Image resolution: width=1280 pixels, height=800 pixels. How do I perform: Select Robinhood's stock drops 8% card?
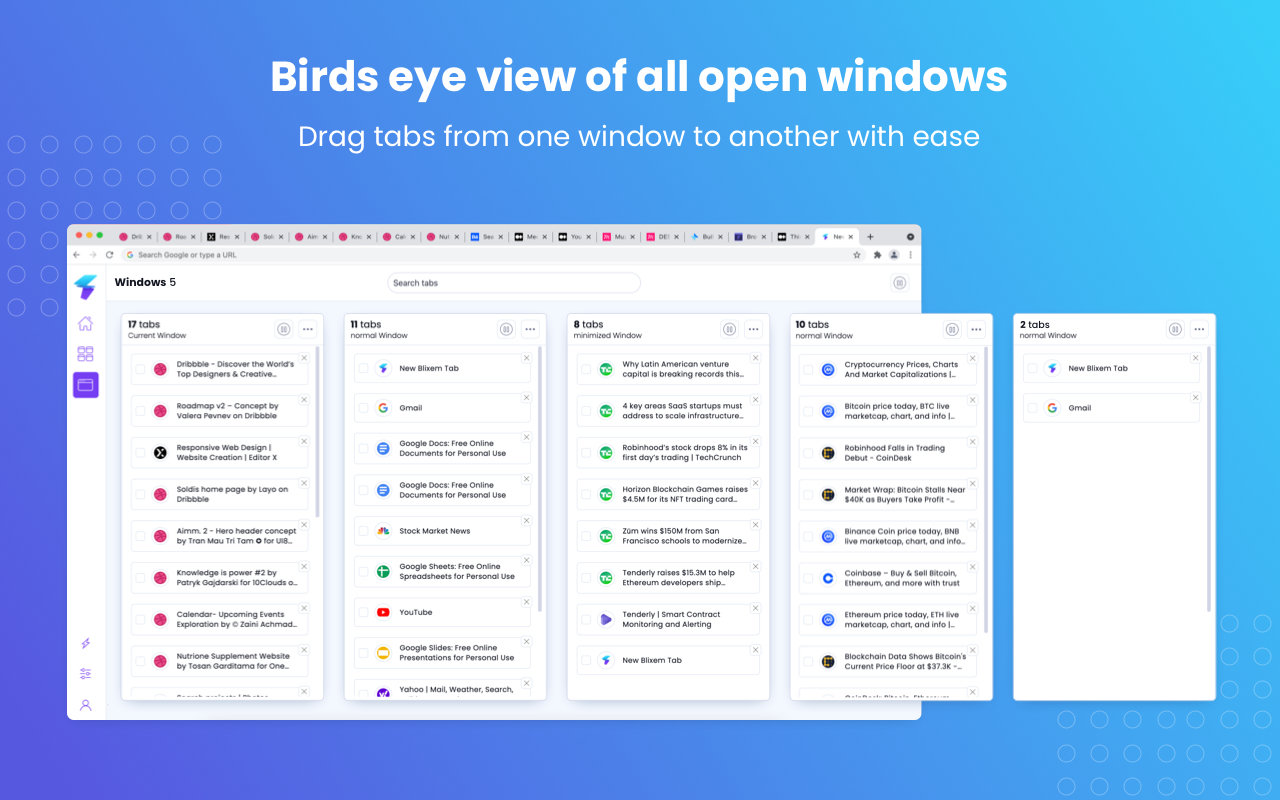coord(667,453)
